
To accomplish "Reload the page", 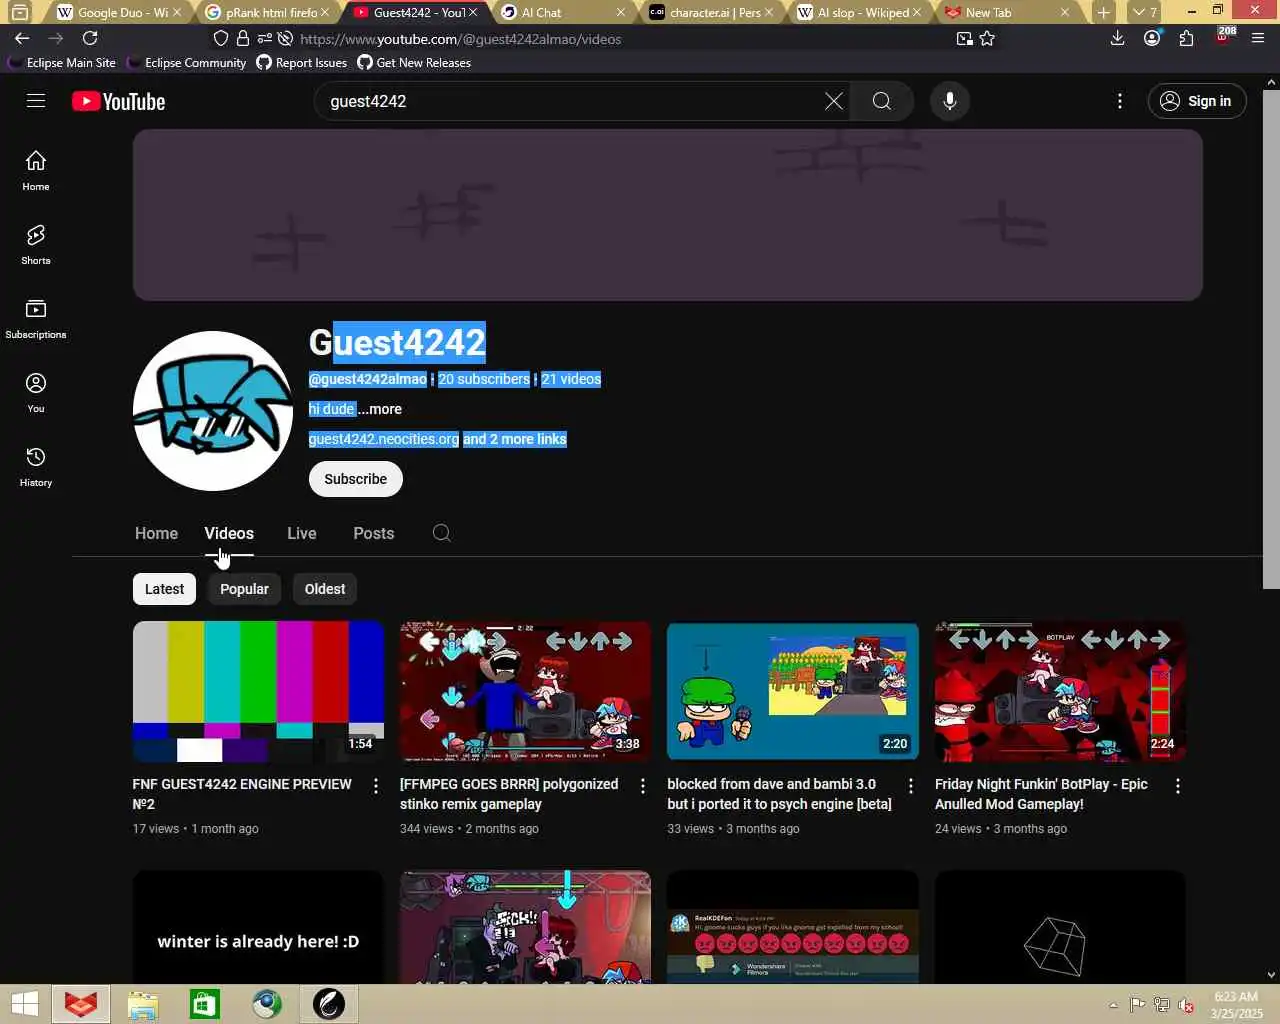I will (x=90, y=38).
